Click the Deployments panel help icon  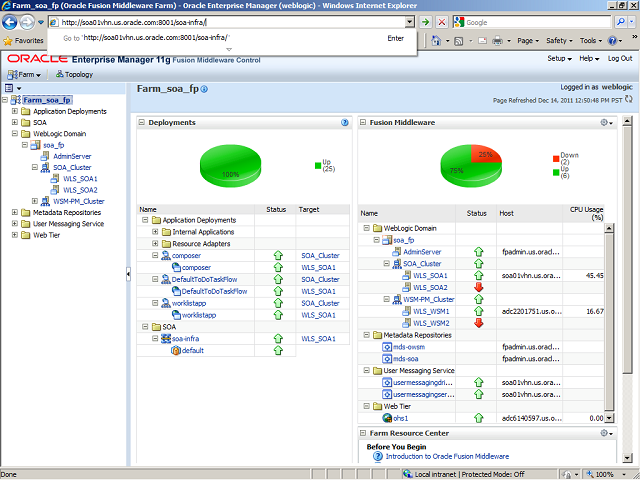click(x=344, y=122)
